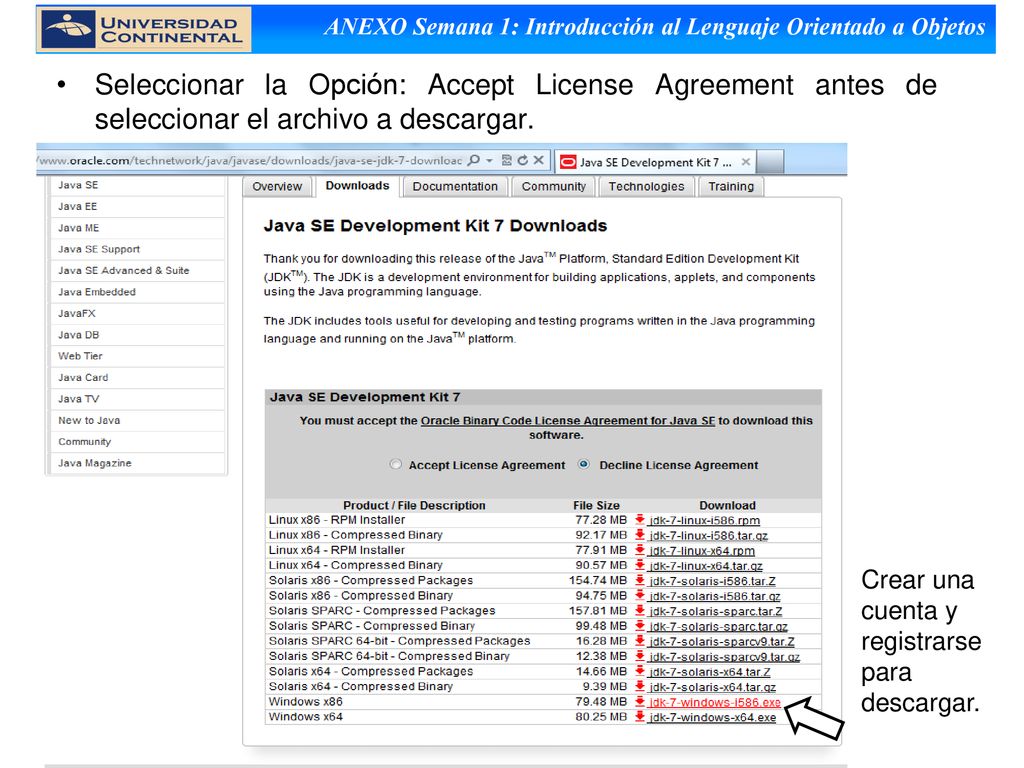The width and height of the screenshot is (1024, 768).
Task: Click the Windows x86 product description text
Action: [x=306, y=701]
